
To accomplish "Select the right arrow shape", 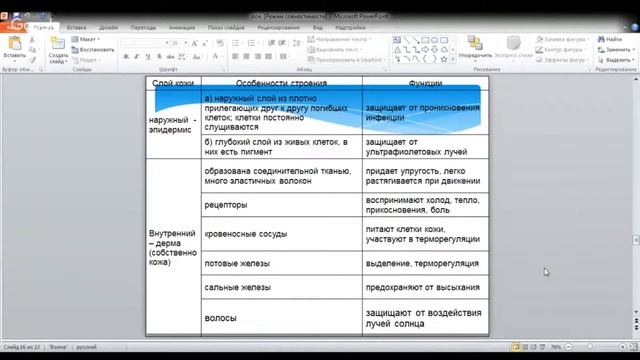I will point(425,50).
